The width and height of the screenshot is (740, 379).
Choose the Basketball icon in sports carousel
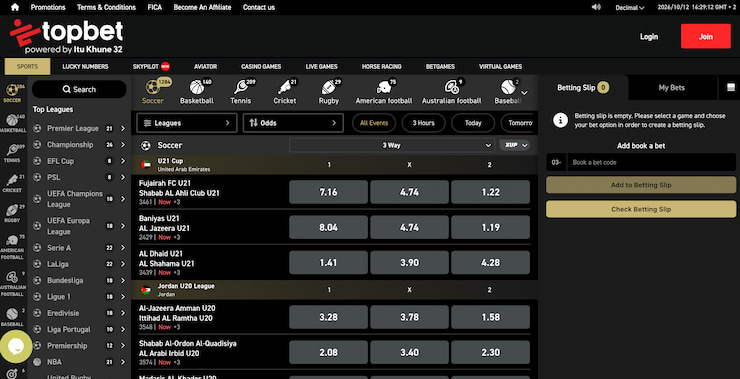197,92
